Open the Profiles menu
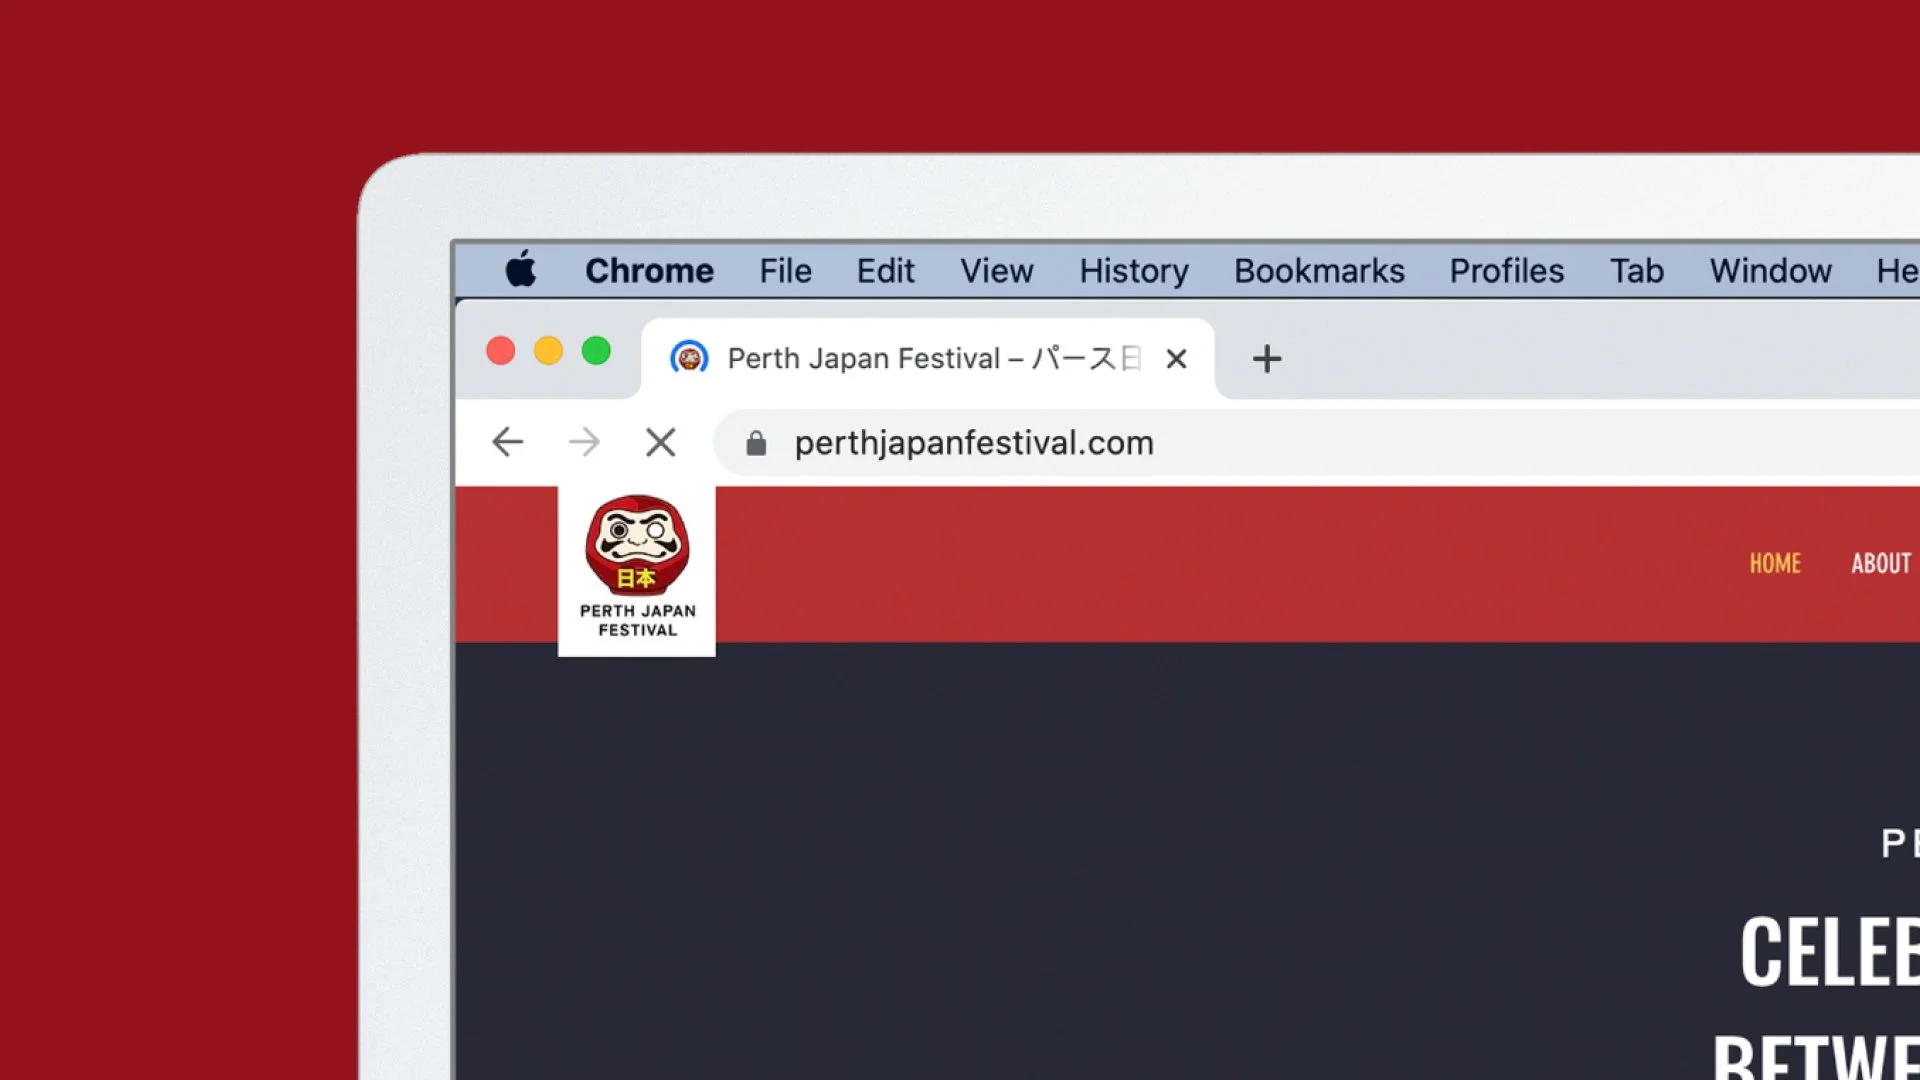1920x1080 pixels. click(x=1506, y=270)
